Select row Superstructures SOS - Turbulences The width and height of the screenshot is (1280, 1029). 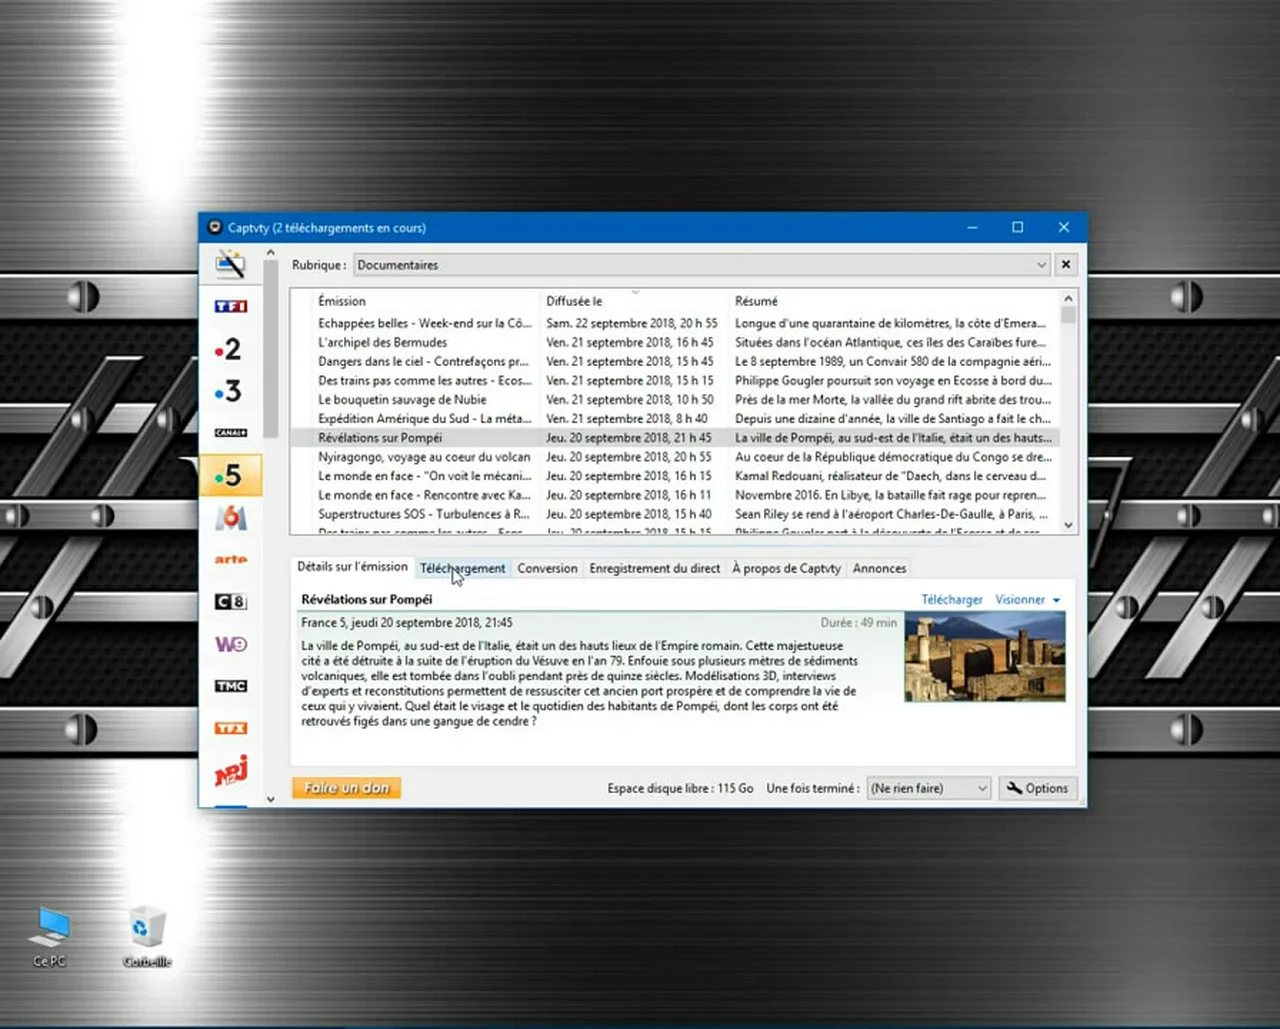coord(674,513)
